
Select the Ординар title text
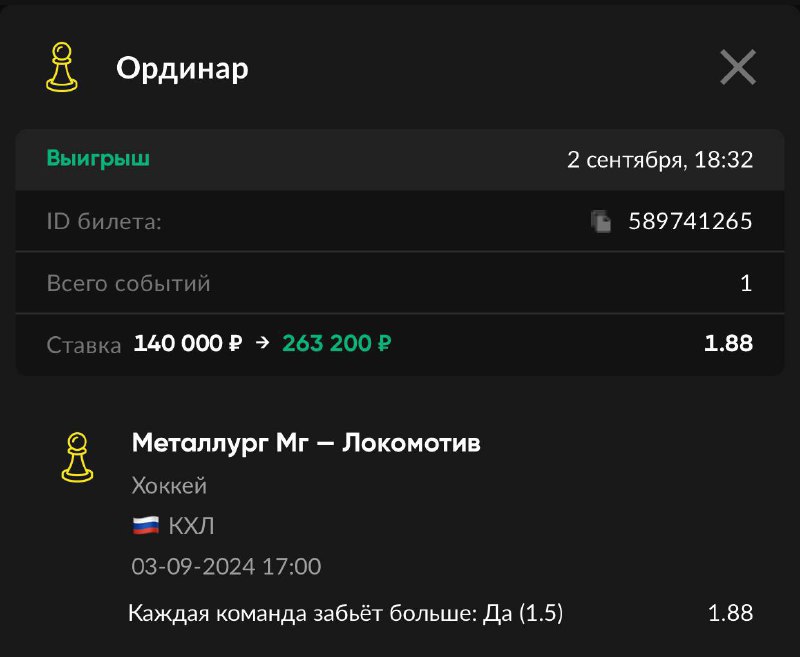click(184, 69)
